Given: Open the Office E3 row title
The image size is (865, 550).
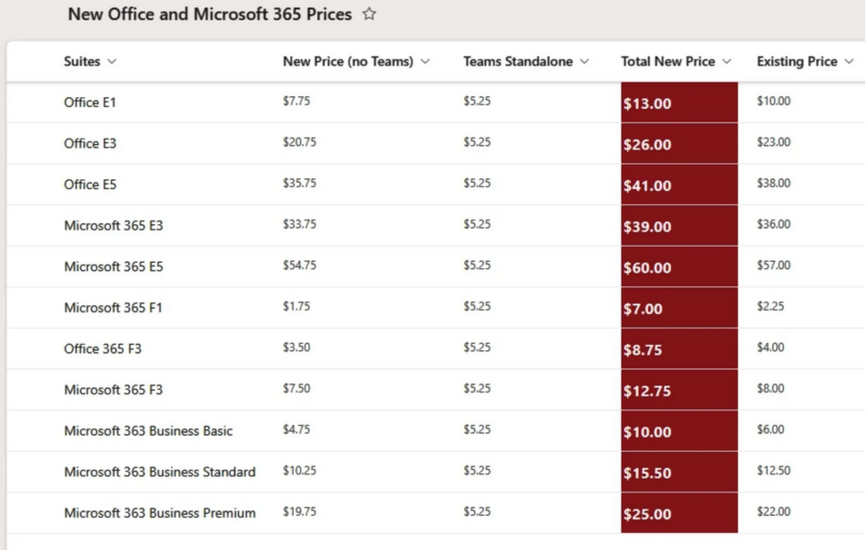Looking at the screenshot, I should pos(90,143).
